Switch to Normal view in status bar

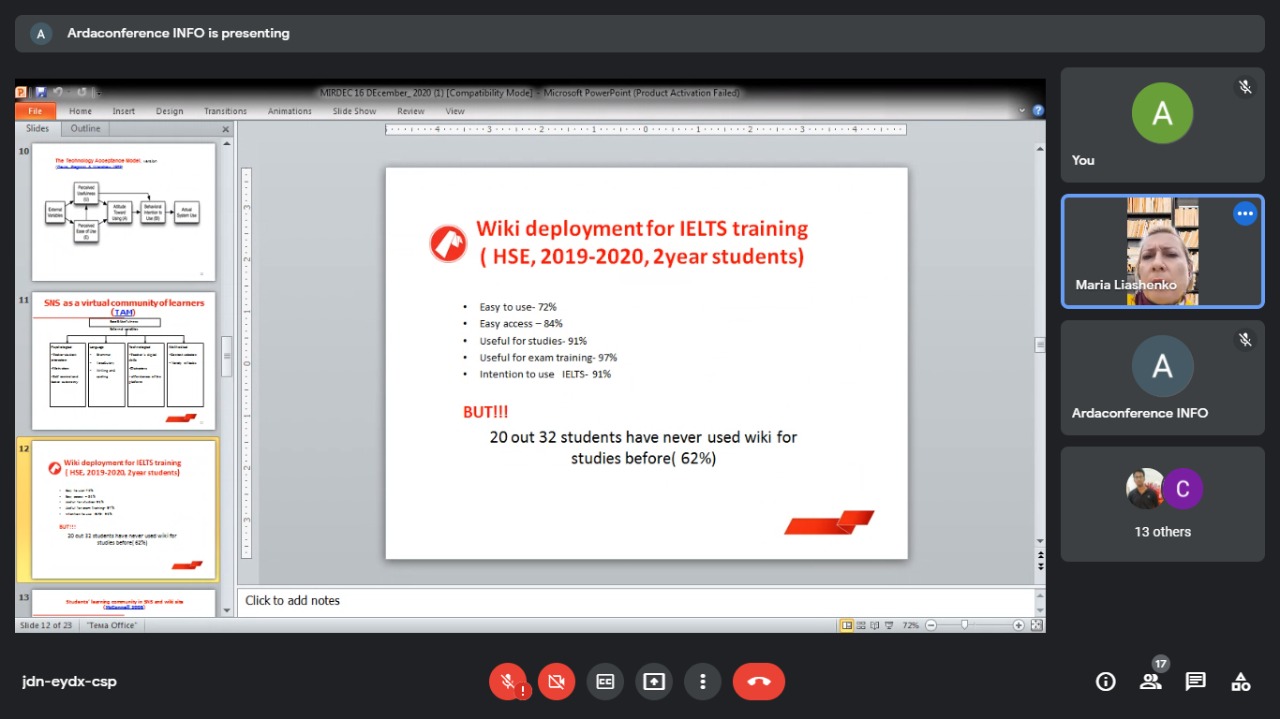[847, 625]
